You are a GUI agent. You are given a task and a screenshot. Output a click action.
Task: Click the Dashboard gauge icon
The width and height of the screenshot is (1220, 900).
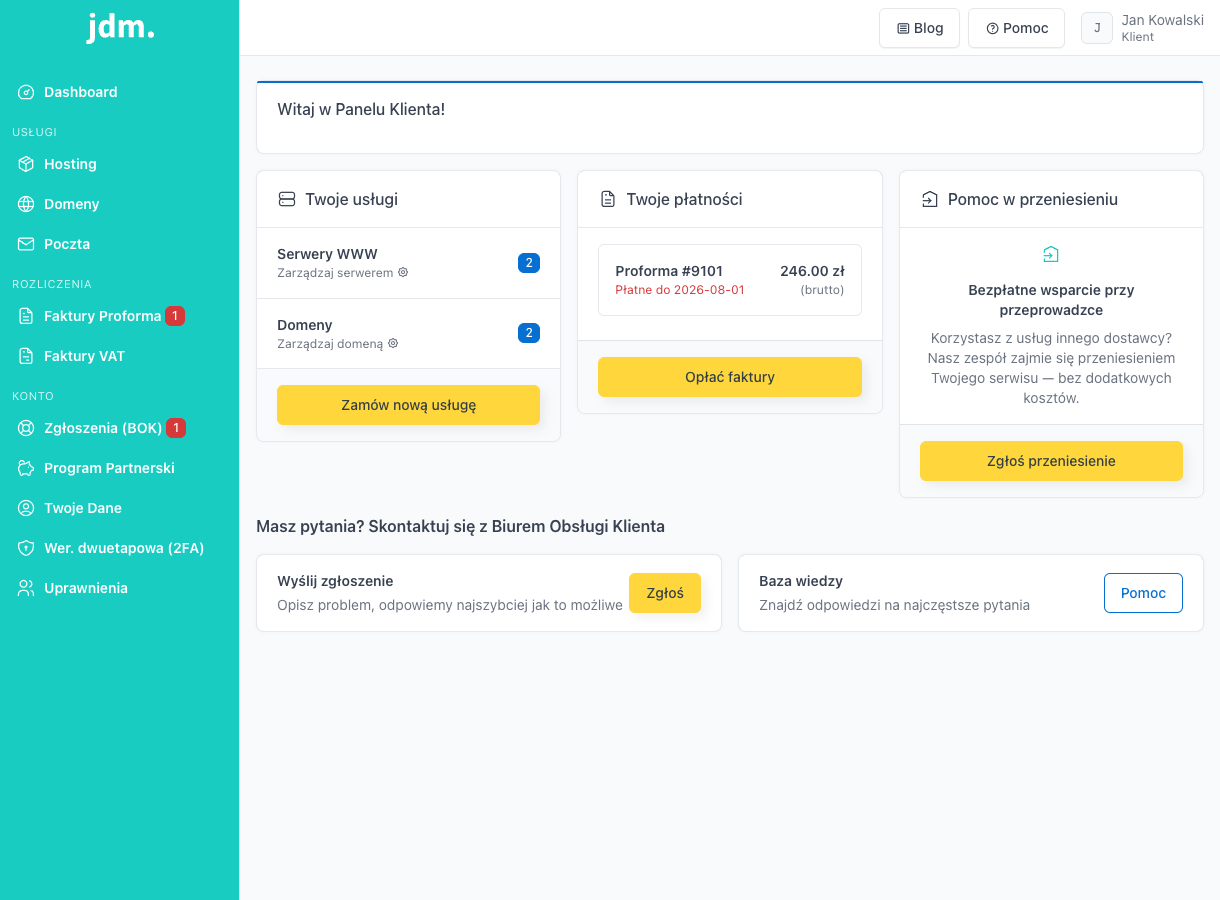[26, 92]
